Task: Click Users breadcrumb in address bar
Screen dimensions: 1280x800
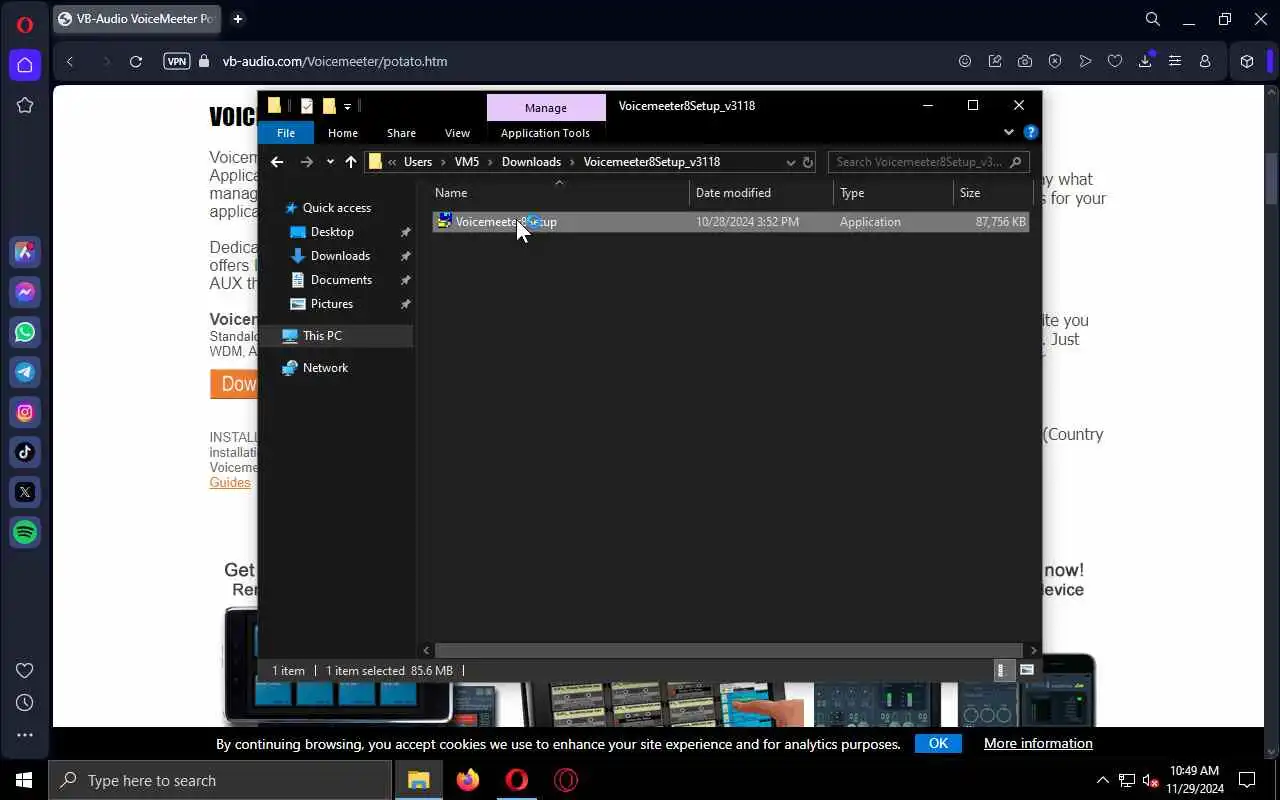Action: 418,162
